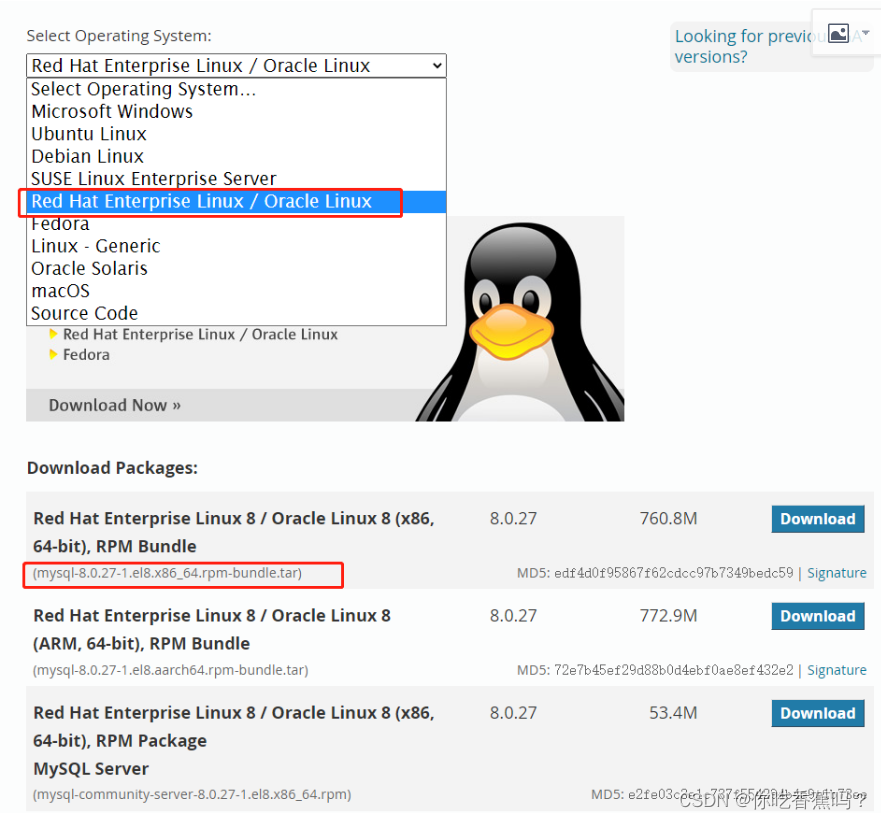This screenshot has width=881, height=819.
Task: Select Oracle Solaris option
Action: click(x=89, y=268)
